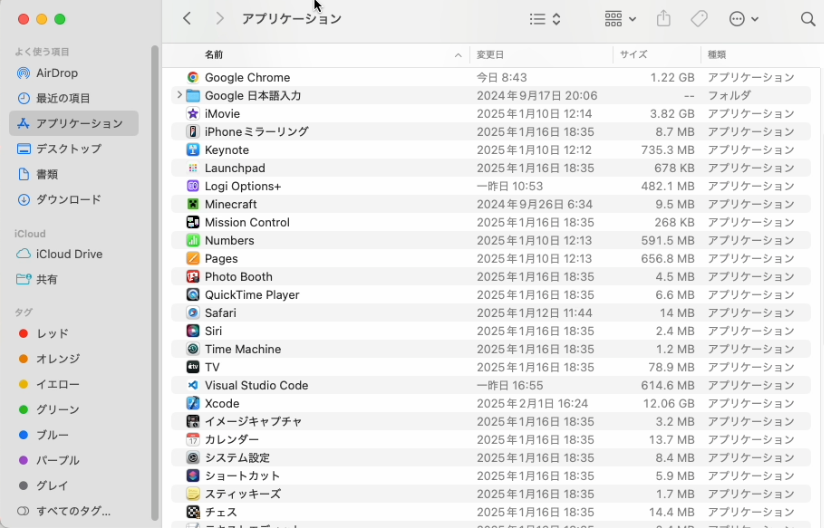Click the イメージキャプチャ app icon

[193, 421]
